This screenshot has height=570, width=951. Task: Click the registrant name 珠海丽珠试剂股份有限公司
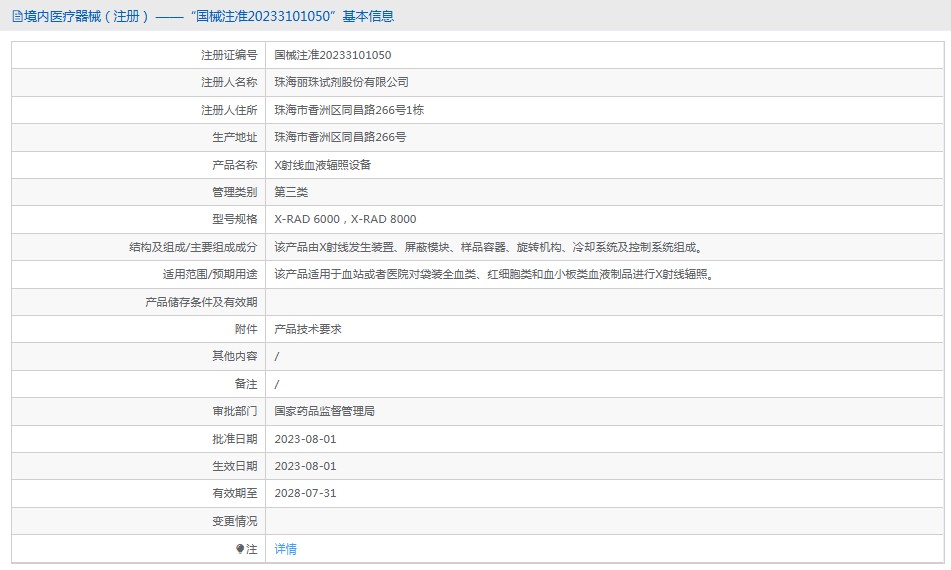tap(342, 82)
